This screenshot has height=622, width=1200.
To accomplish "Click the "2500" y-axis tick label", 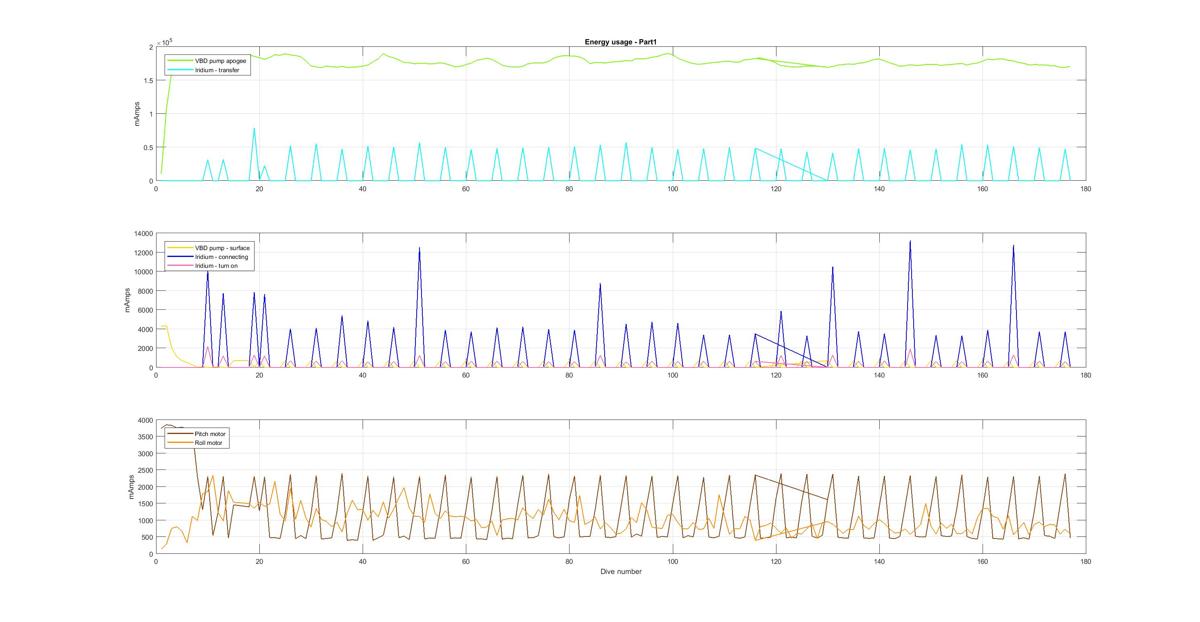I will [x=145, y=471].
